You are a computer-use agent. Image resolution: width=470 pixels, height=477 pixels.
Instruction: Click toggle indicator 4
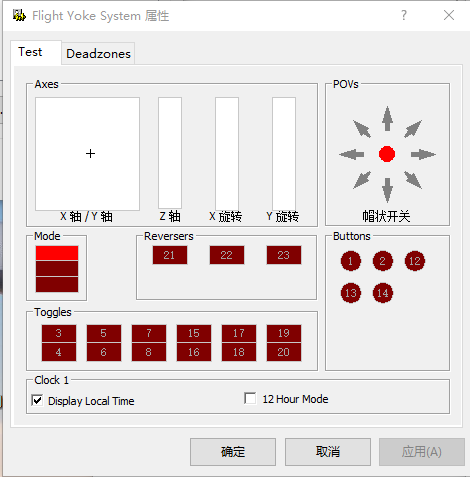[59, 352]
